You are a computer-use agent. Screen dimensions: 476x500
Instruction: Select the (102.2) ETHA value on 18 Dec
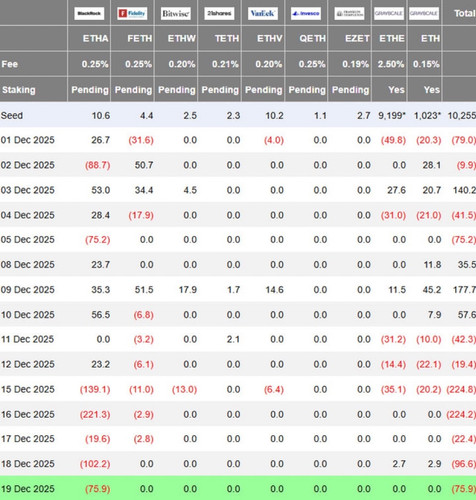(x=95, y=464)
